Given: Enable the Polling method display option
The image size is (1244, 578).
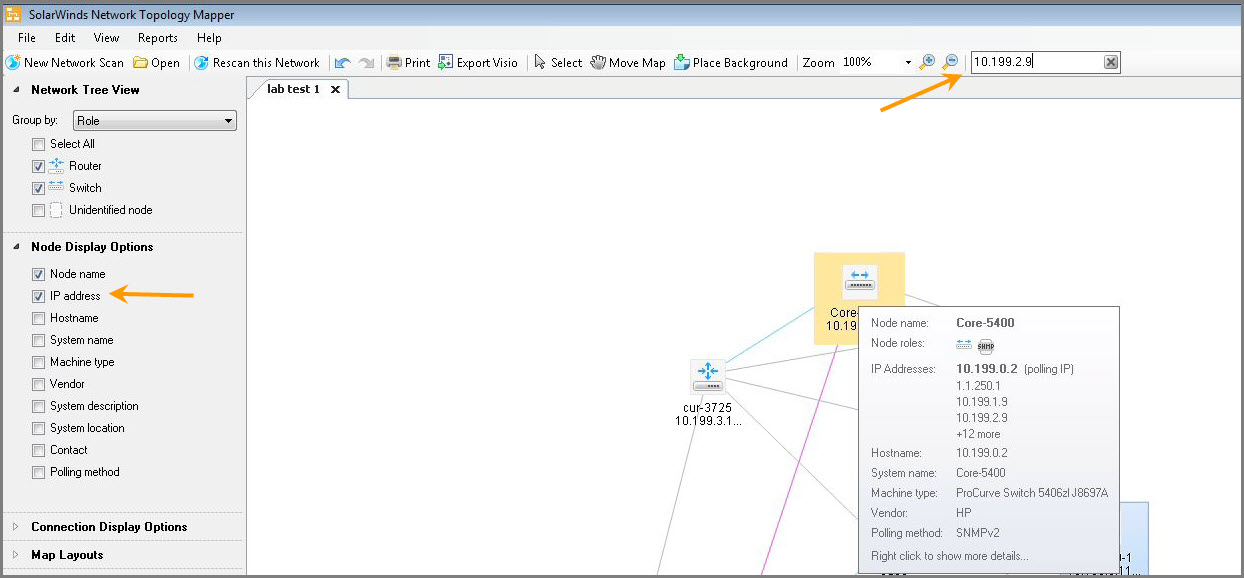Looking at the screenshot, I should coord(38,472).
